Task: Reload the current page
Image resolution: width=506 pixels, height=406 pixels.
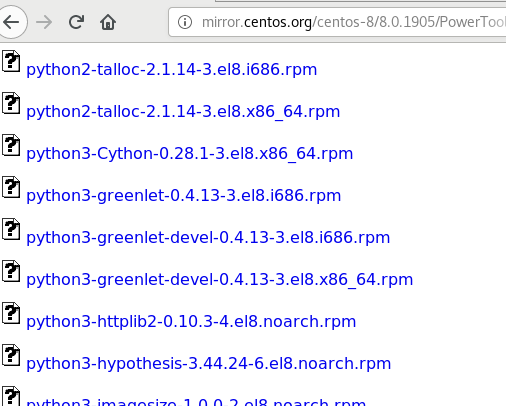Action: tap(76, 22)
